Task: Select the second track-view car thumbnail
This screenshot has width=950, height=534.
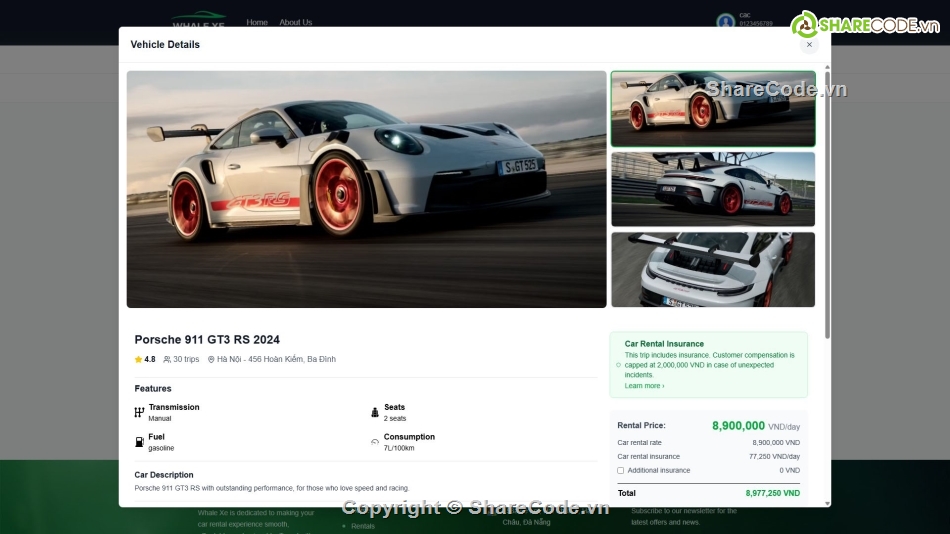Action: click(712, 189)
